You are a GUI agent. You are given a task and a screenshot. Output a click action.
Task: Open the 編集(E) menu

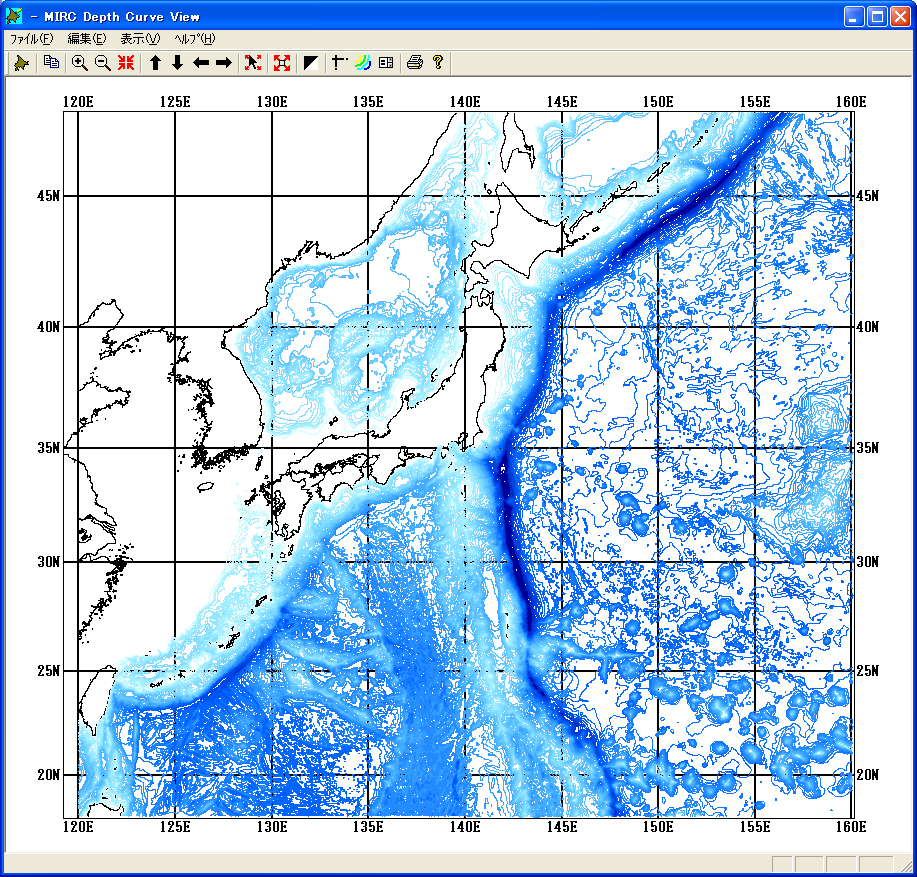pos(86,39)
